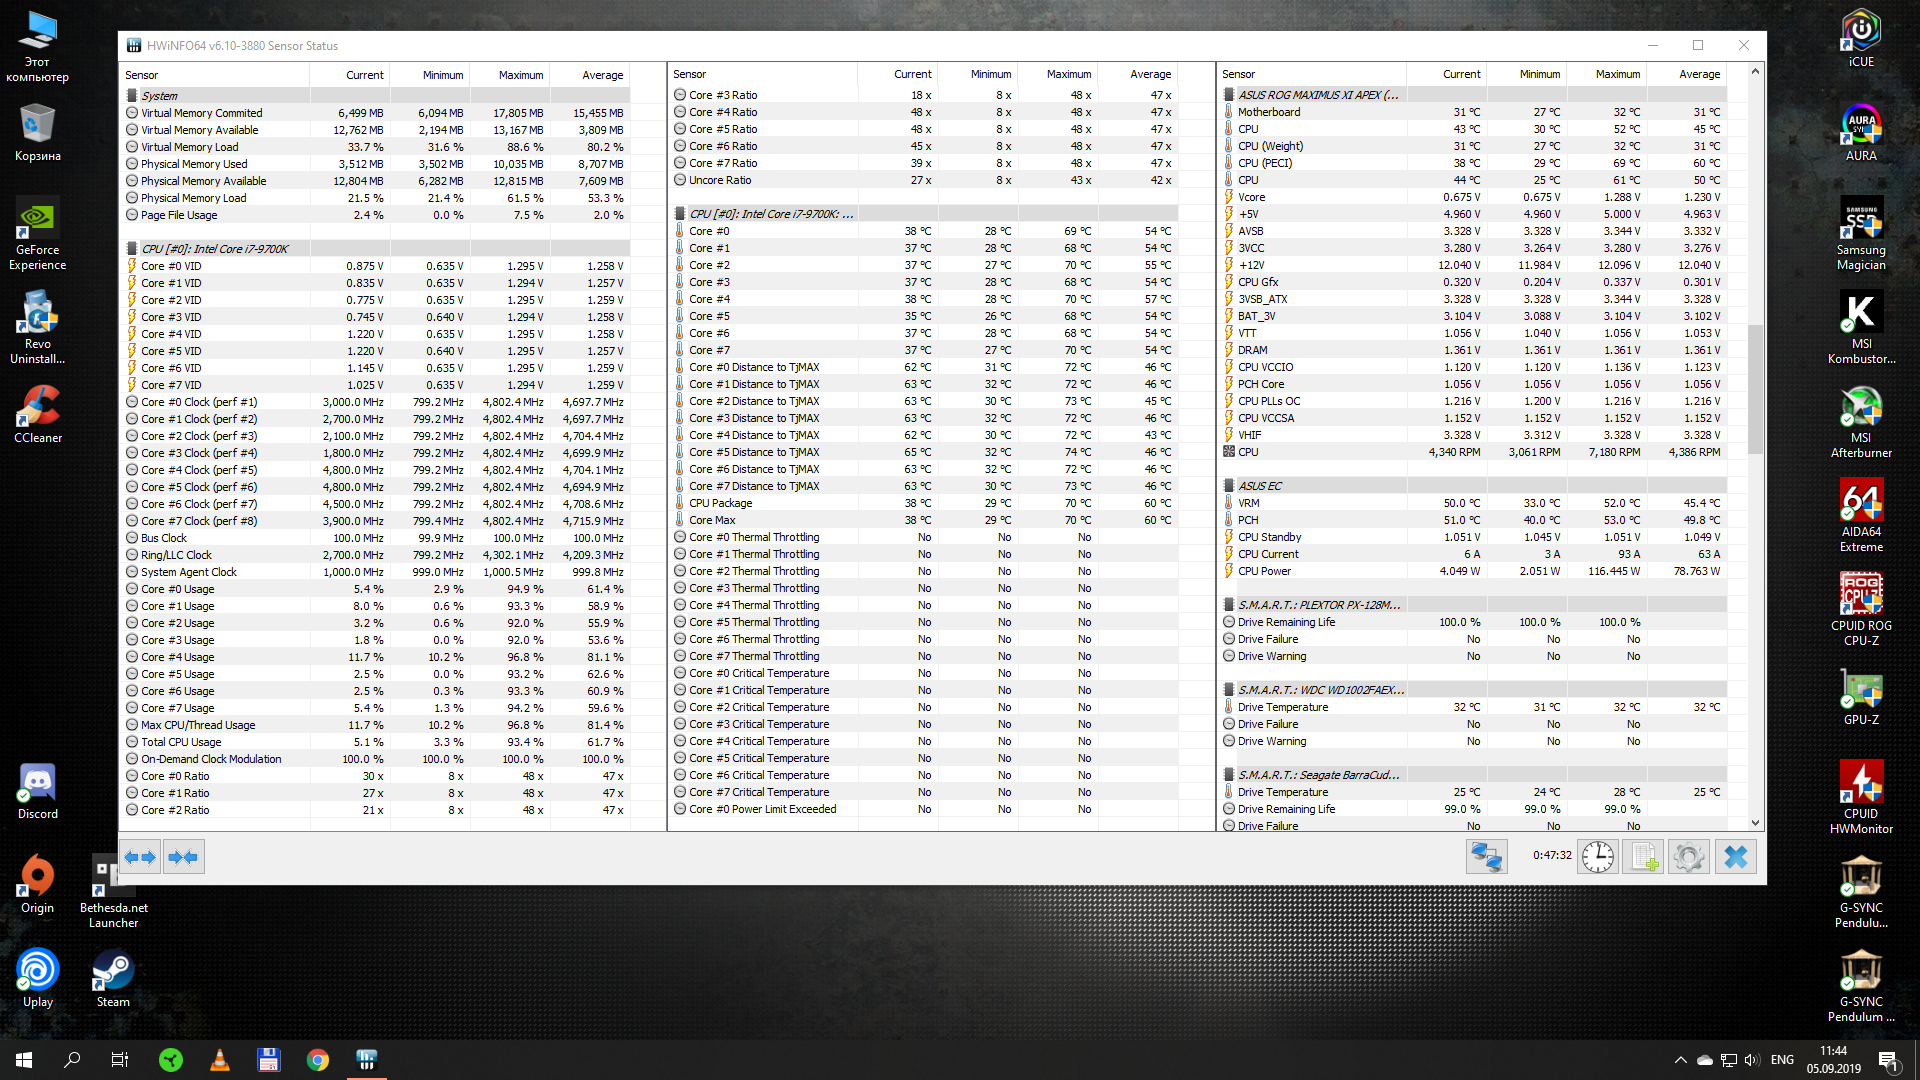1920x1080 pixels.
Task: Click the expand columns arrows button
Action: pos(140,857)
